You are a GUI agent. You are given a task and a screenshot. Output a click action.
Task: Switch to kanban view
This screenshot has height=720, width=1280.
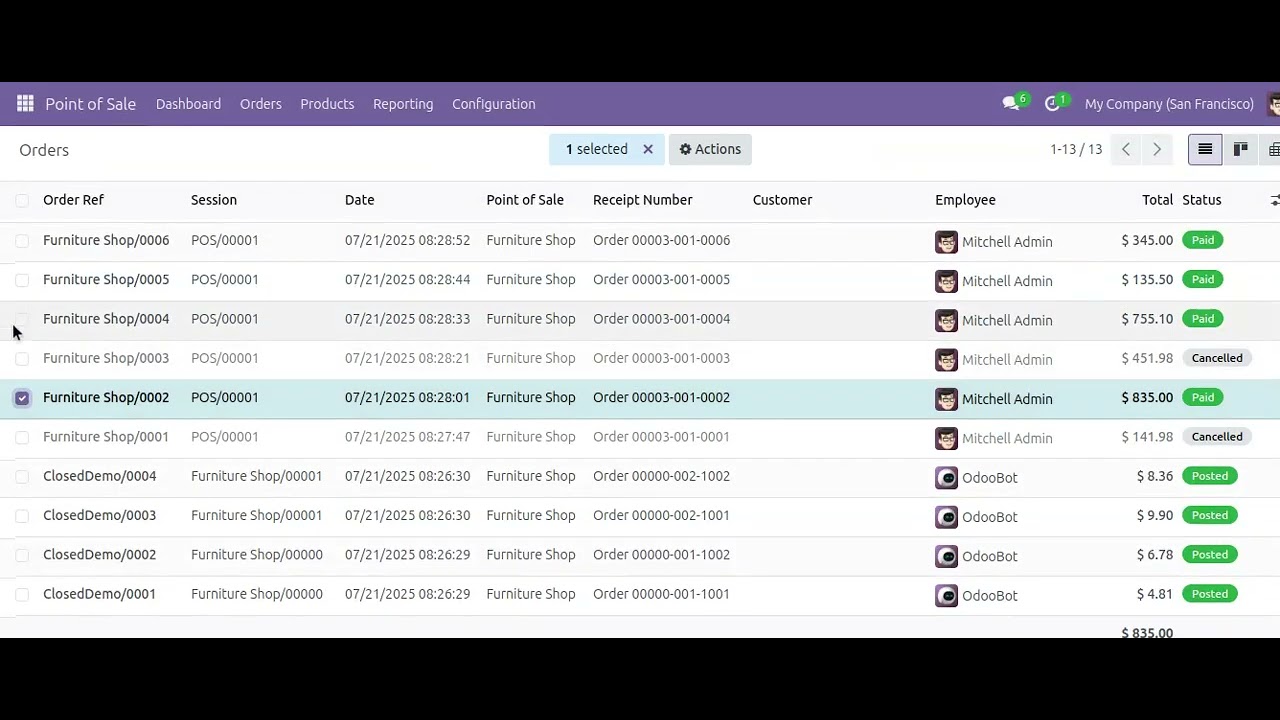[1240, 149]
